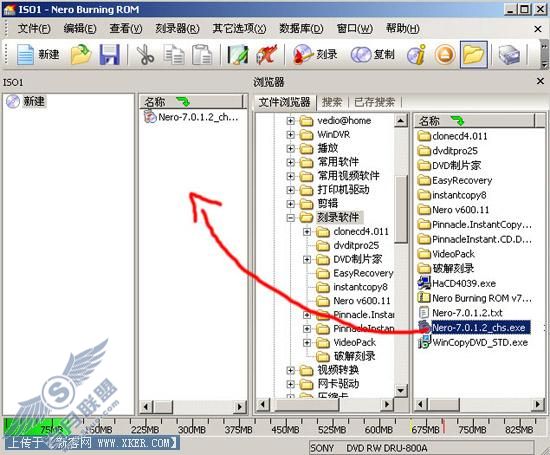Screen dimensions: 550x455
Task: Toggle the file browser folder icon
Action: pos(474,55)
